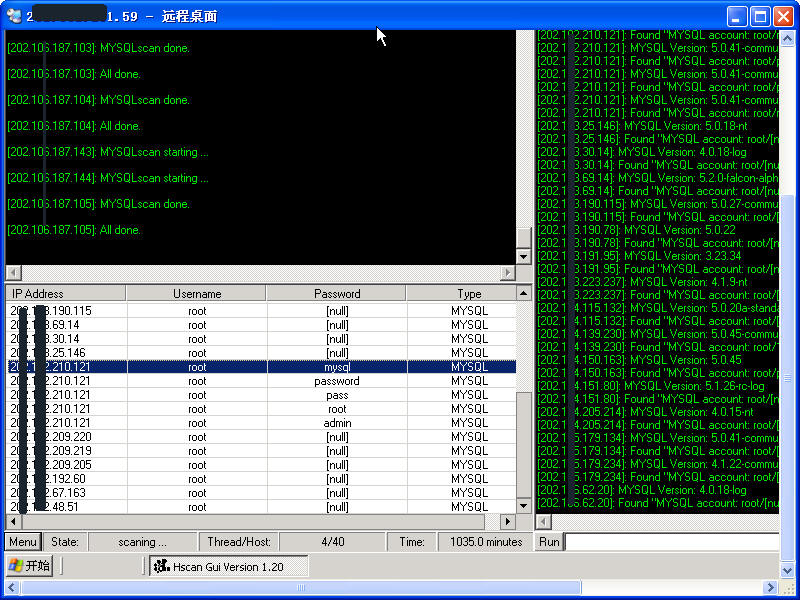Select the result row ending 69.14
800x600 pixels.
coord(261,325)
